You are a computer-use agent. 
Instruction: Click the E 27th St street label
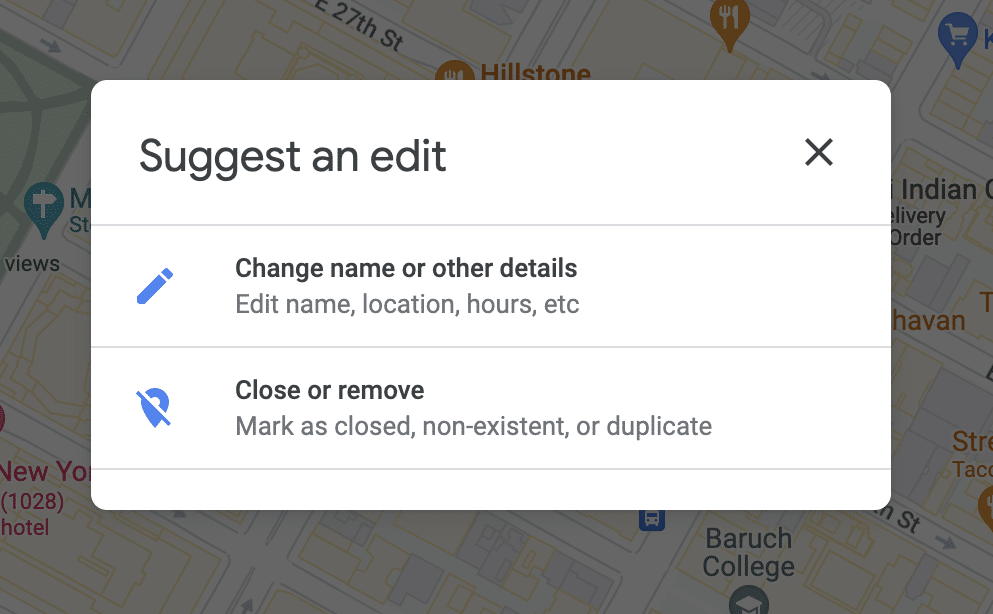pos(359,24)
